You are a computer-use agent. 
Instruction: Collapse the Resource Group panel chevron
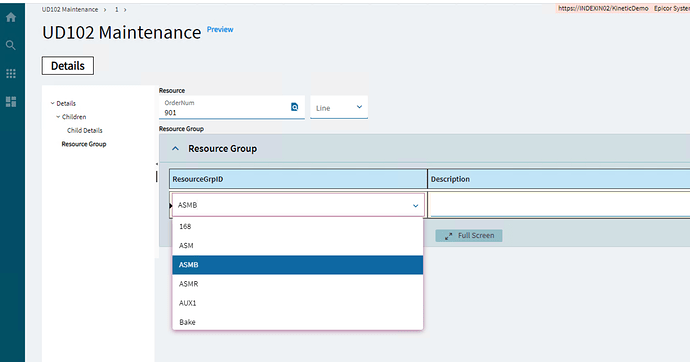pyautogui.click(x=175, y=149)
